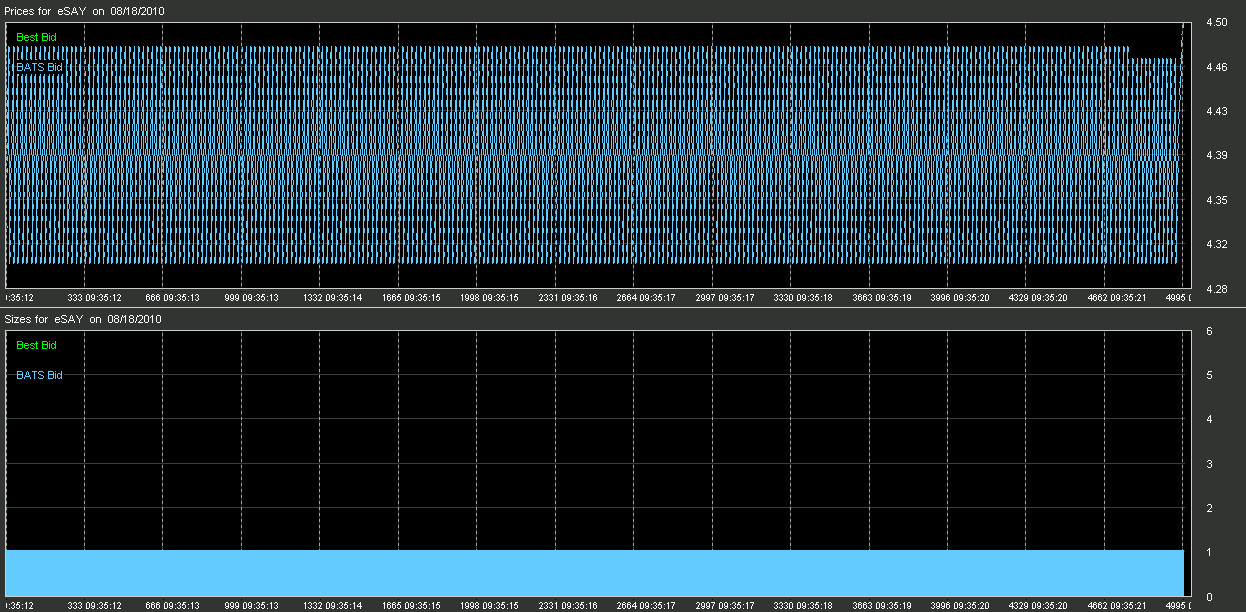The height and width of the screenshot is (612, 1246).
Task: Click '1332 09:35:14' tick under Sizes chart
Action: pyautogui.click(x=333, y=606)
